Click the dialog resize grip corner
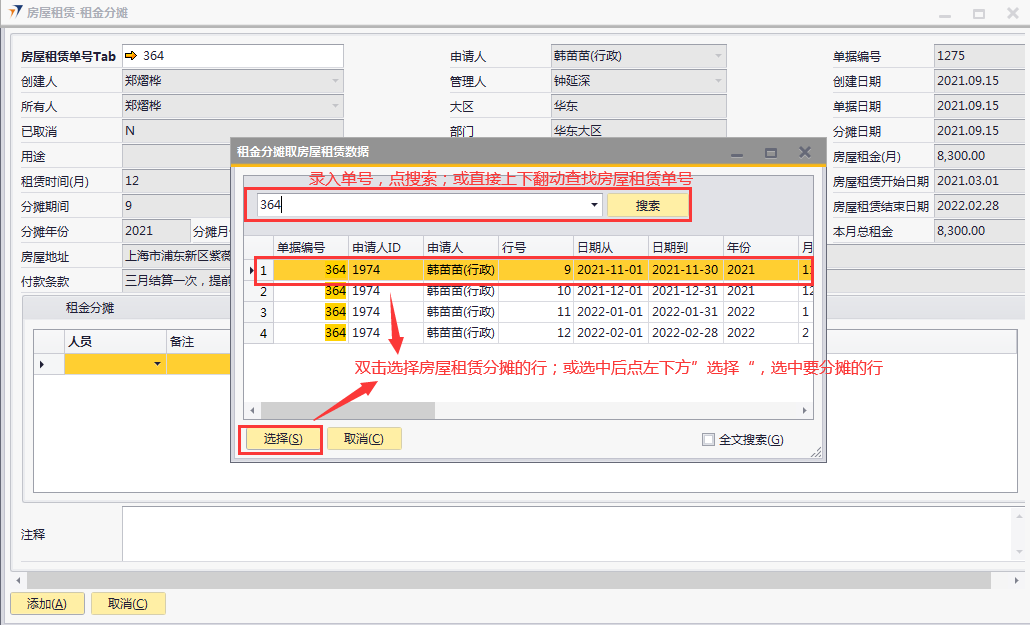The image size is (1030, 625). [x=816, y=453]
